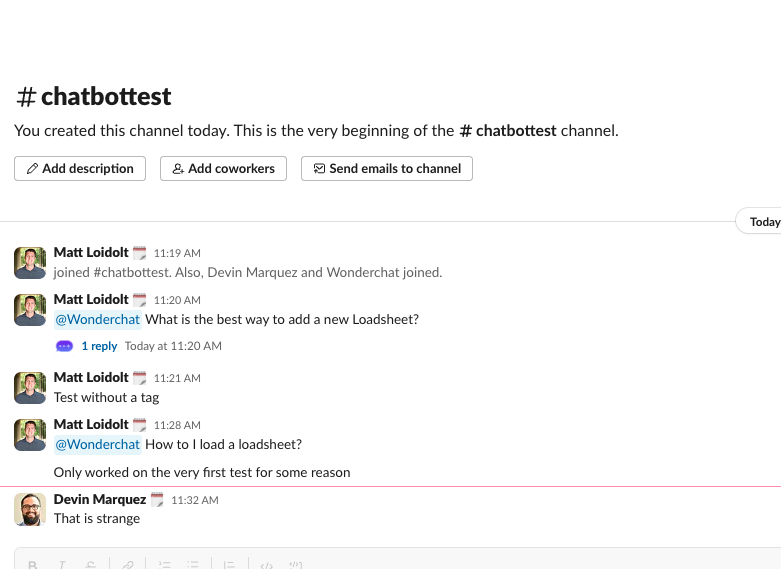This screenshot has width=781, height=569.
Task: Apply inline code formatting
Action: pos(266,565)
